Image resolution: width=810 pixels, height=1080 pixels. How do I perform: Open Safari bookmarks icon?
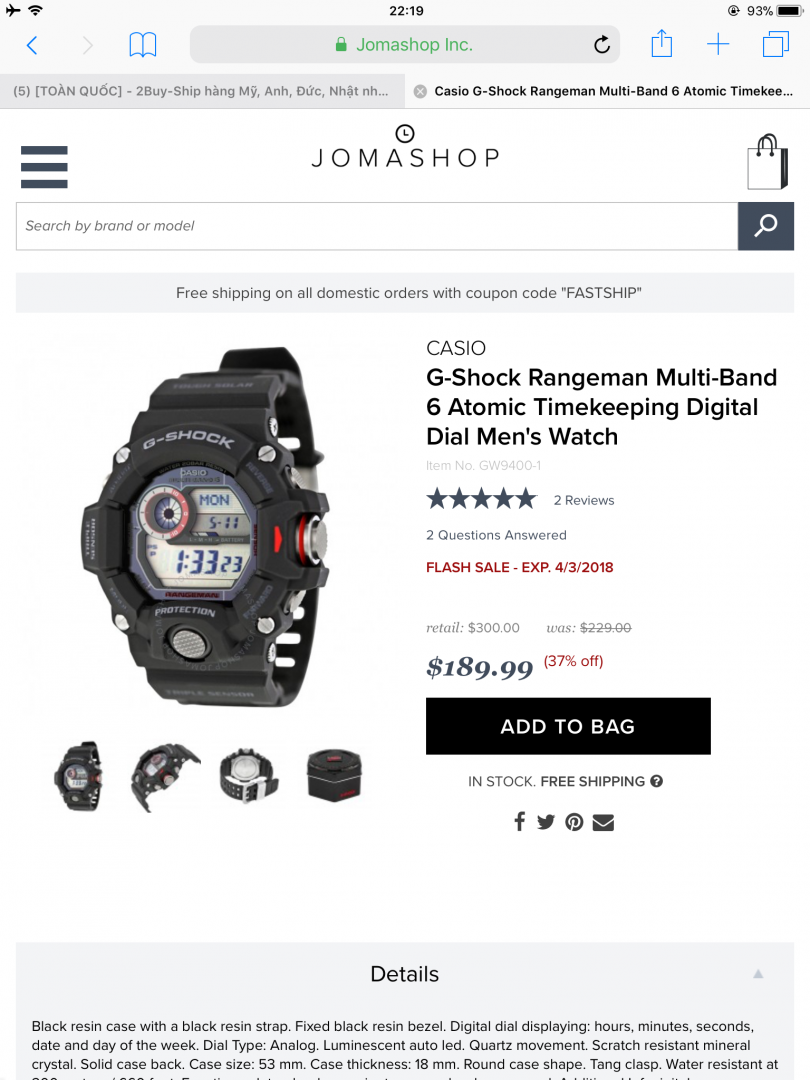[x=143, y=45]
